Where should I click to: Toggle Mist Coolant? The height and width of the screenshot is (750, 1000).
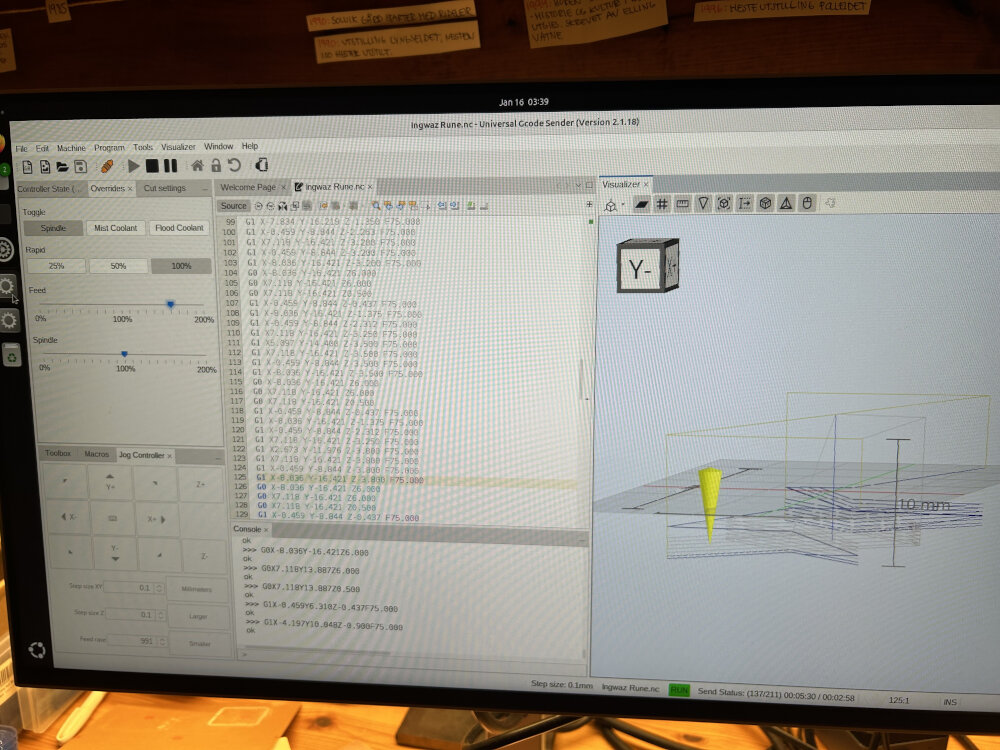115,228
